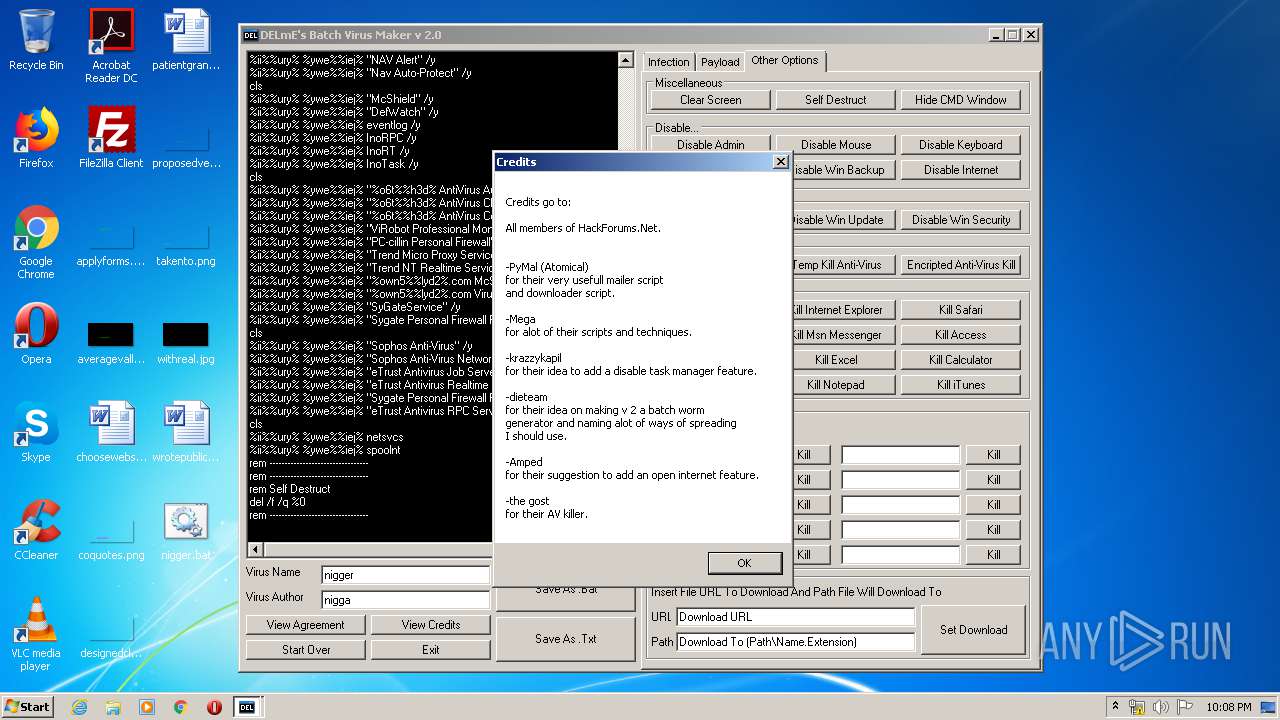Click the View Credits button
This screenshot has height=720, width=1280.
(430, 625)
